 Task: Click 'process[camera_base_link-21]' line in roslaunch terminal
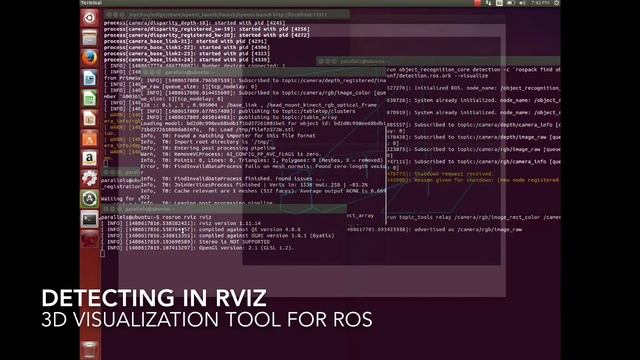pyautogui.click(x=185, y=42)
